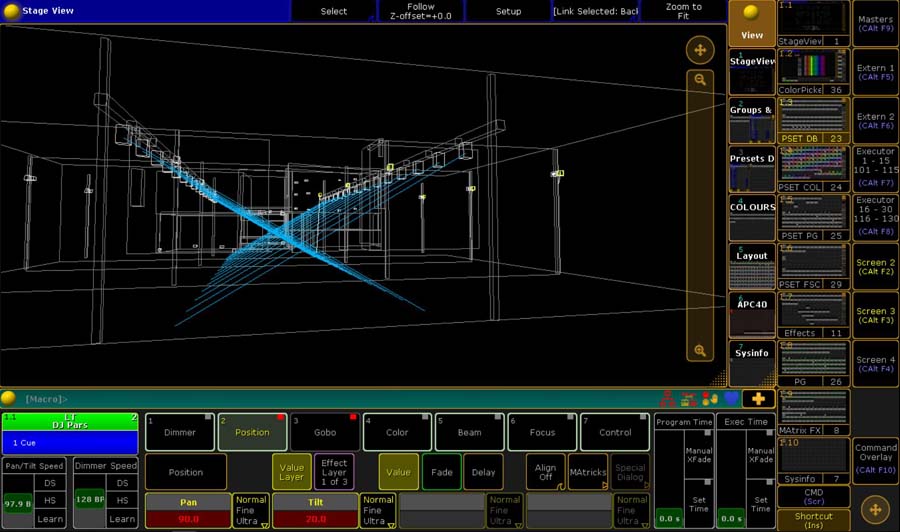Zoom in using the top magnifier icon

pos(700,80)
